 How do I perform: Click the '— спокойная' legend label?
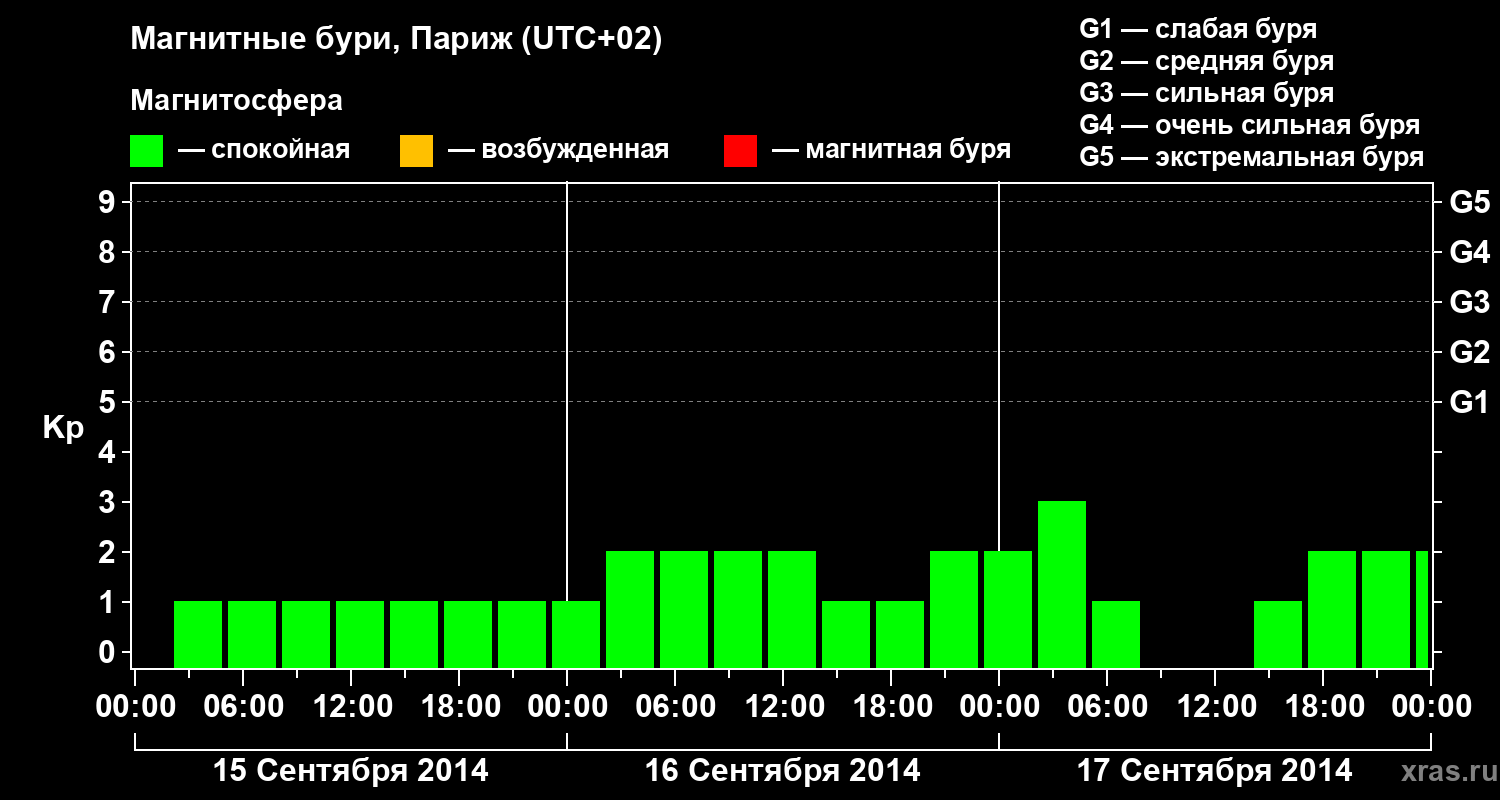point(264,151)
